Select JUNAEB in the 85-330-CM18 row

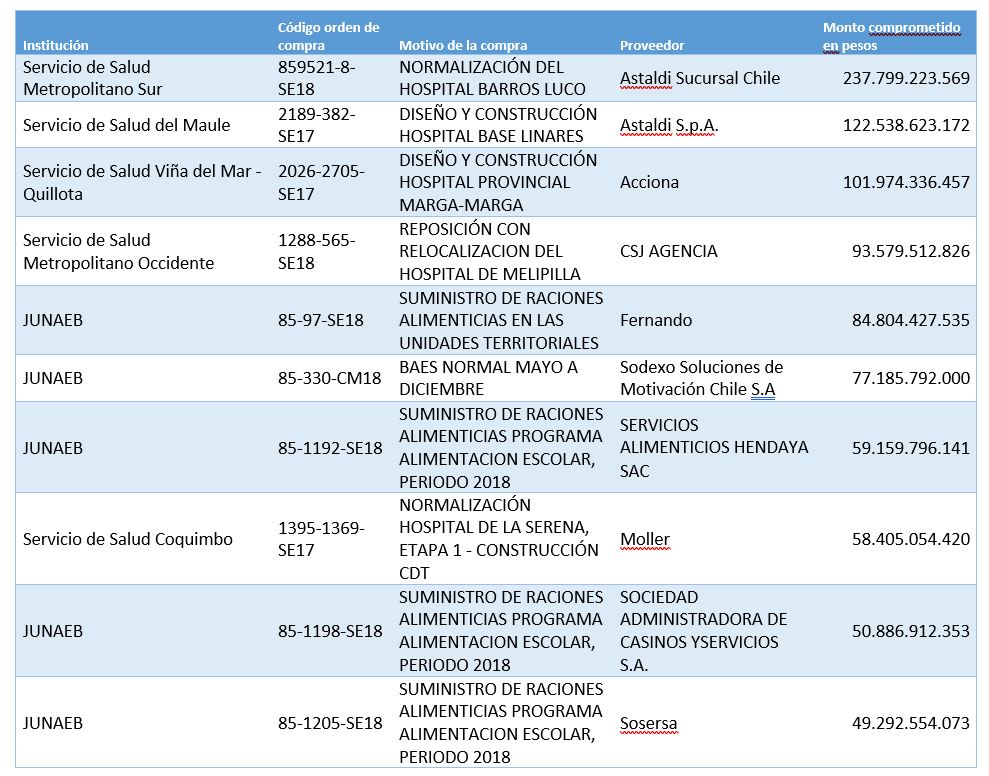point(53,378)
